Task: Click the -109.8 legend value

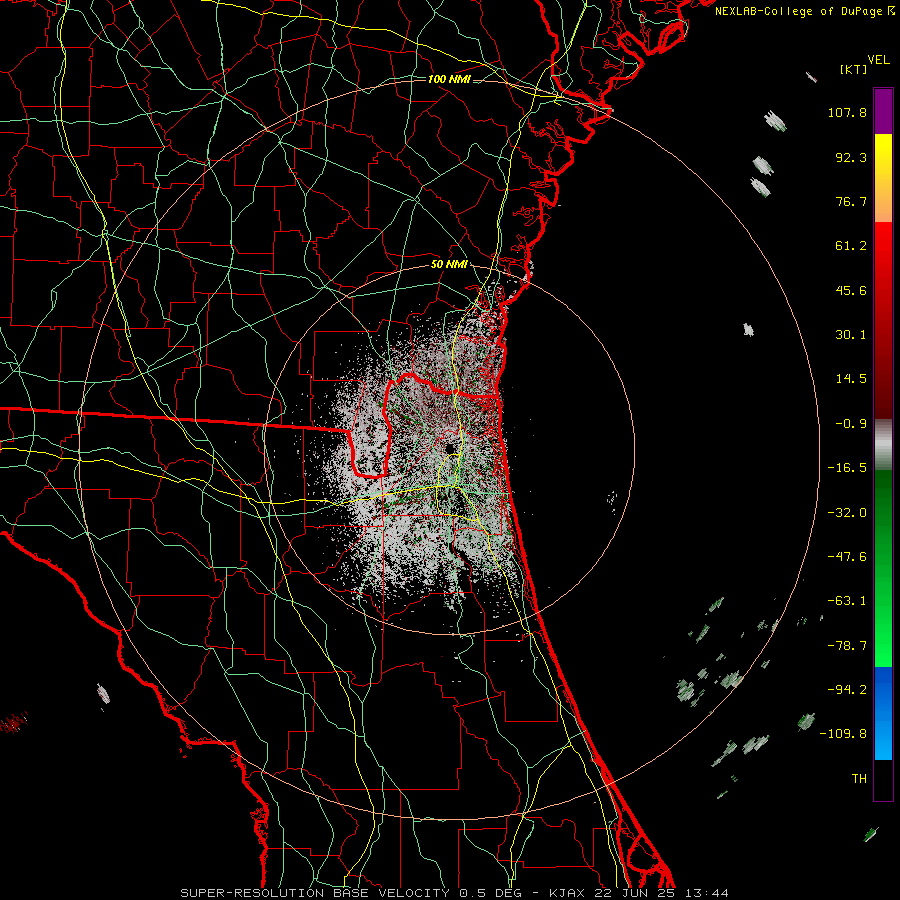Action: 844,734
